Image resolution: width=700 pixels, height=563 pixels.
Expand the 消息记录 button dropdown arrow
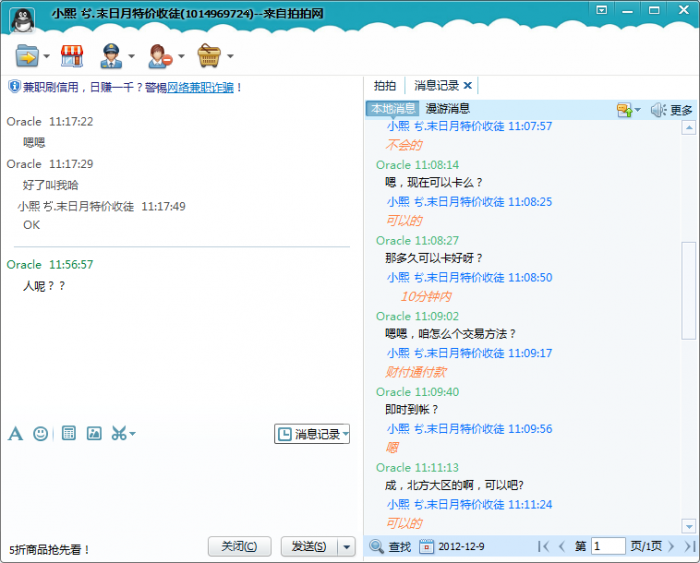346,434
